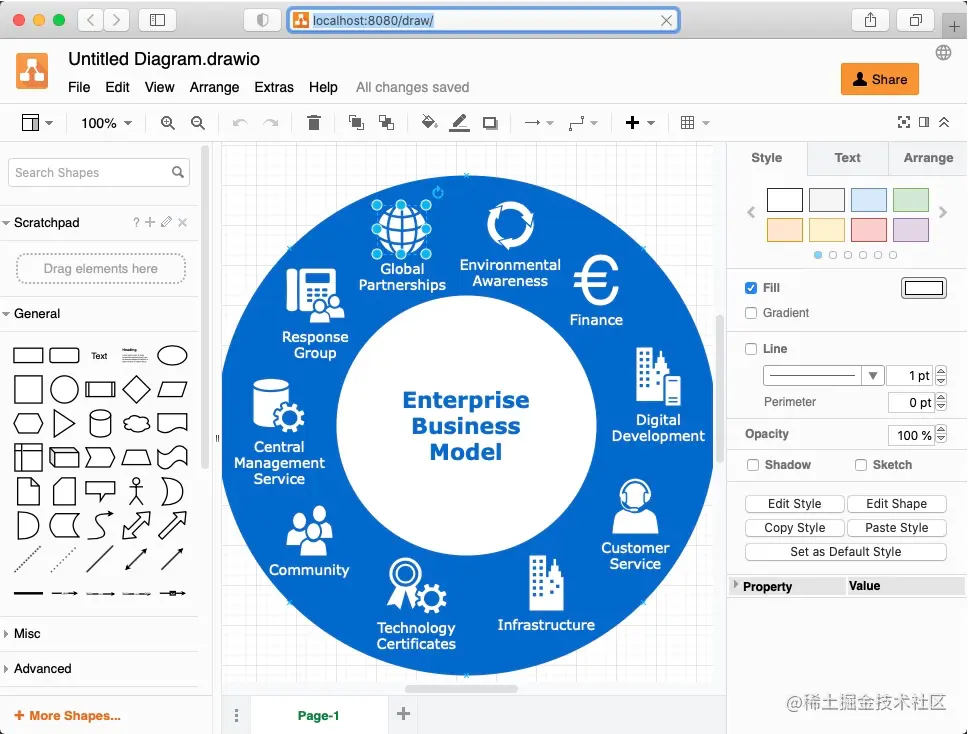Open the waypoints style dropdown
Viewport: 968px width, 734px height.
[583, 123]
